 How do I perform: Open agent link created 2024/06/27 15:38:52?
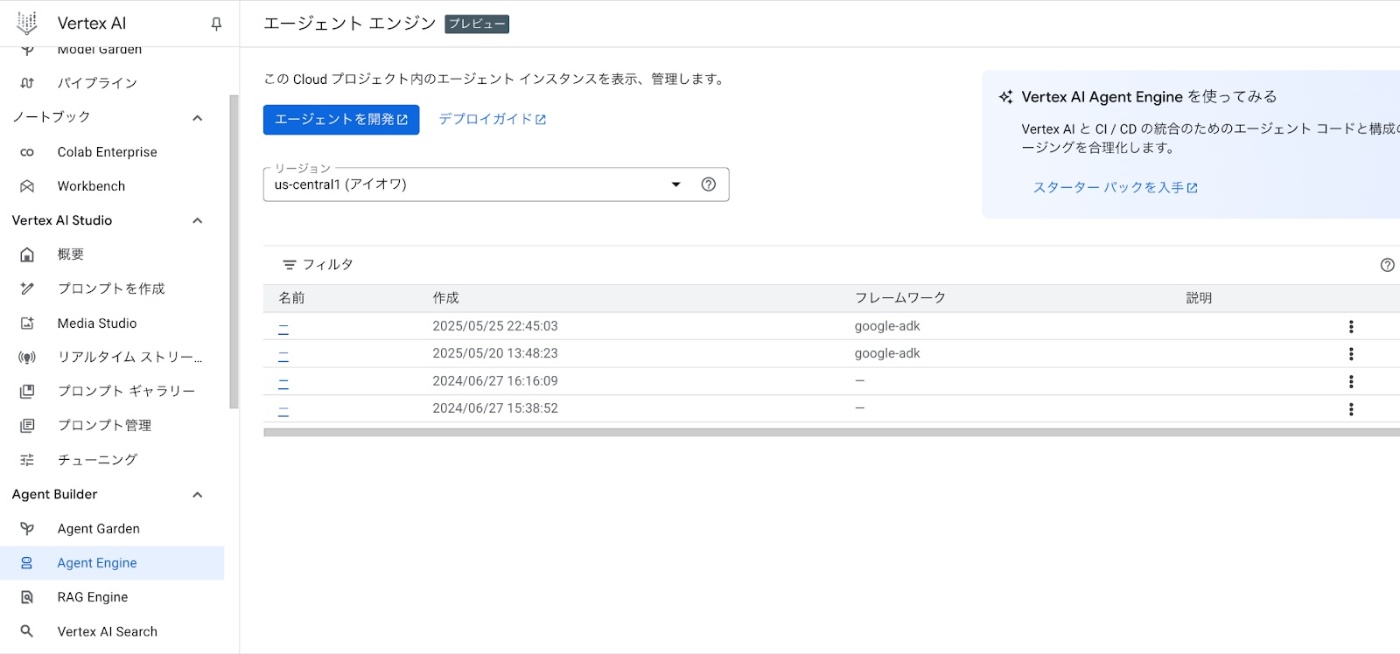tap(283, 409)
